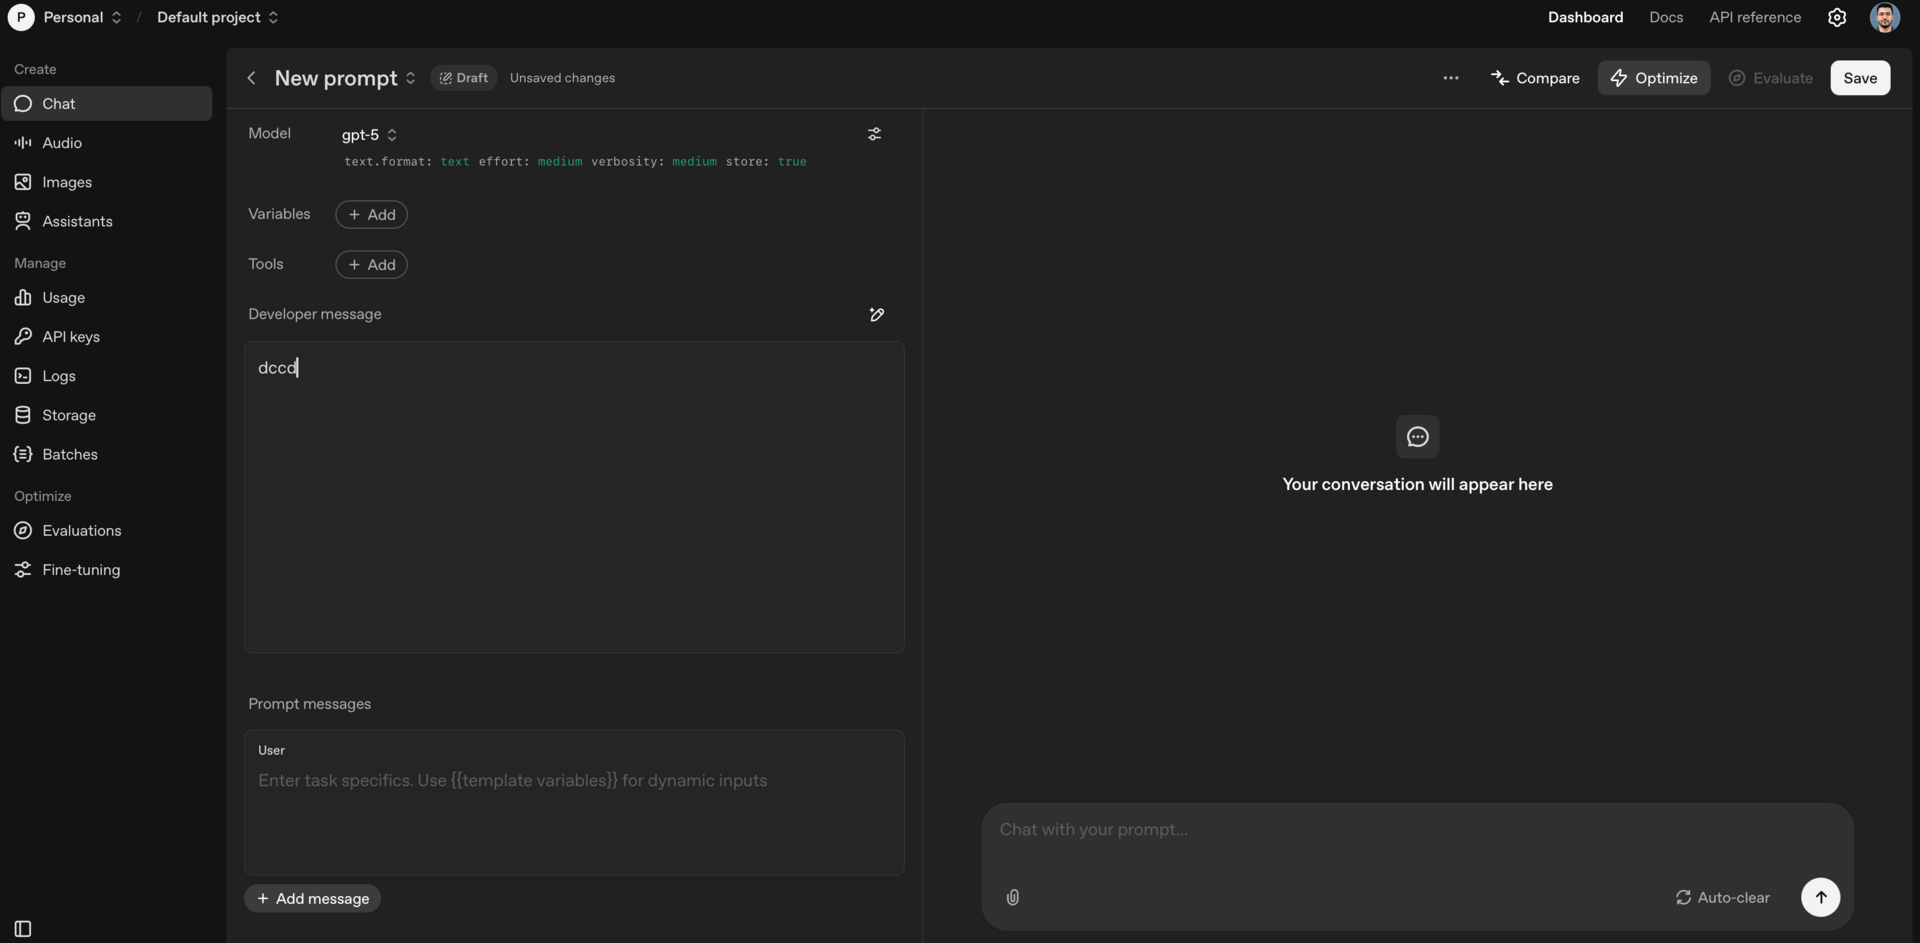Image resolution: width=1920 pixels, height=943 pixels.
Task: Change the gpt-5 model selector
Action: (369, 135)
